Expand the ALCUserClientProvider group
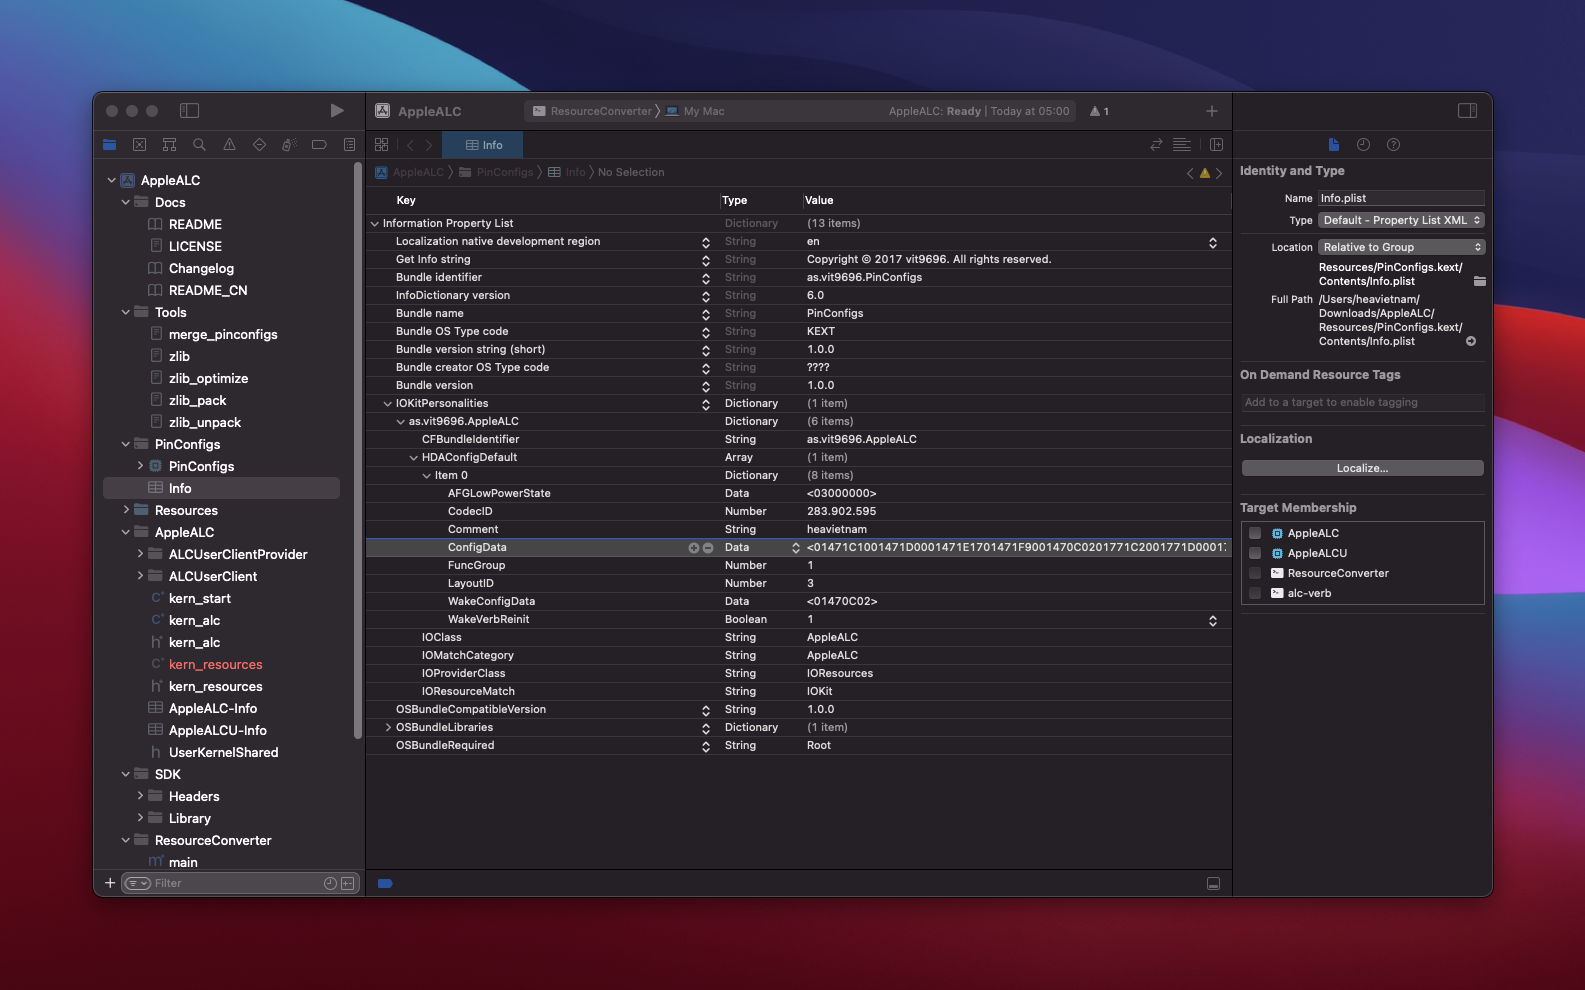The image size is (1585, 990). (x=139, y=554)
